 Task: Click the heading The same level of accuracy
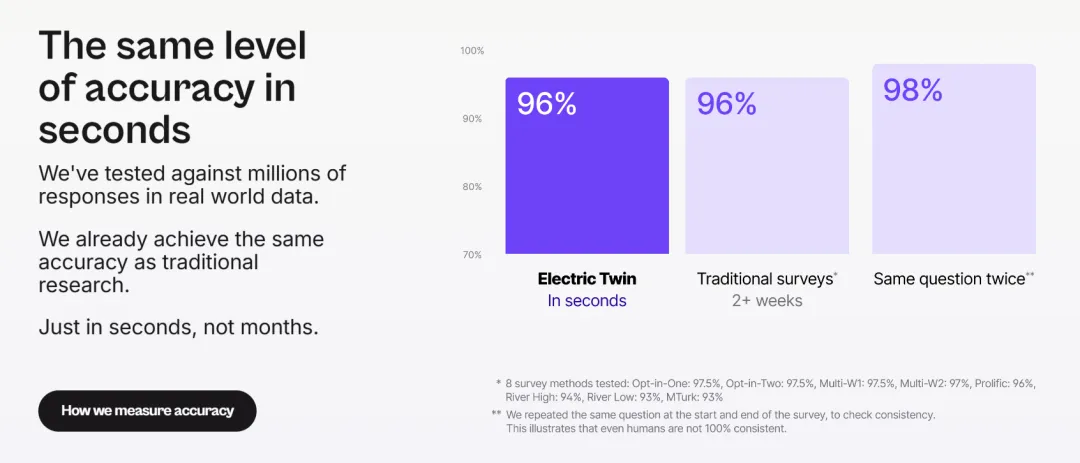tap(172, 88)
